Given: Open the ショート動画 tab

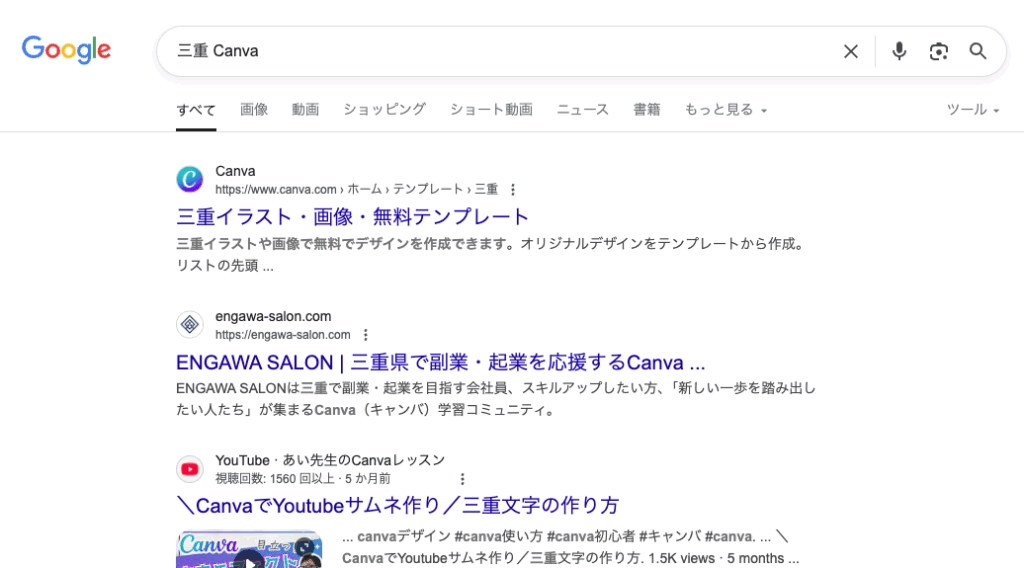Looking at the screenshot, I should click(x=491, y=110).
